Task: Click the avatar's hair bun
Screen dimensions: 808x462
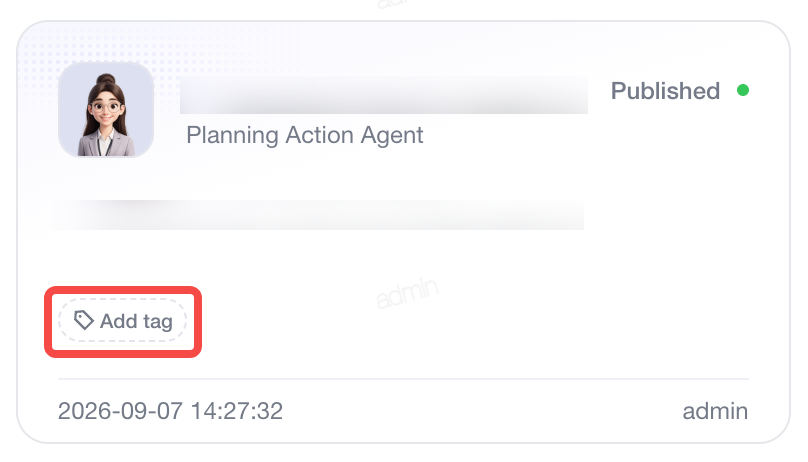Action: pos(106,79)
